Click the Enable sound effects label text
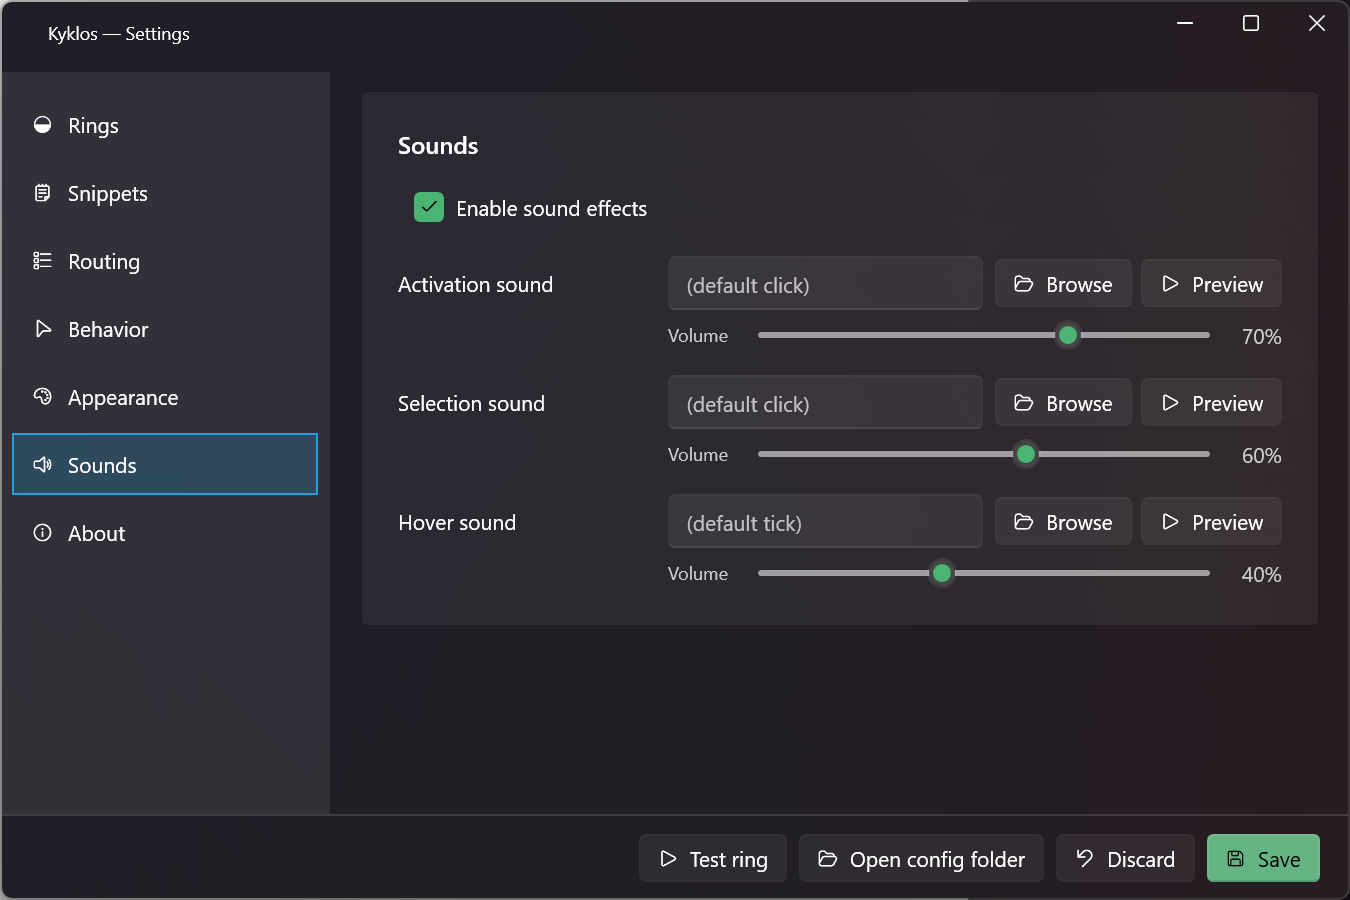Viewport: 1350px width, 900px height. 551,209
